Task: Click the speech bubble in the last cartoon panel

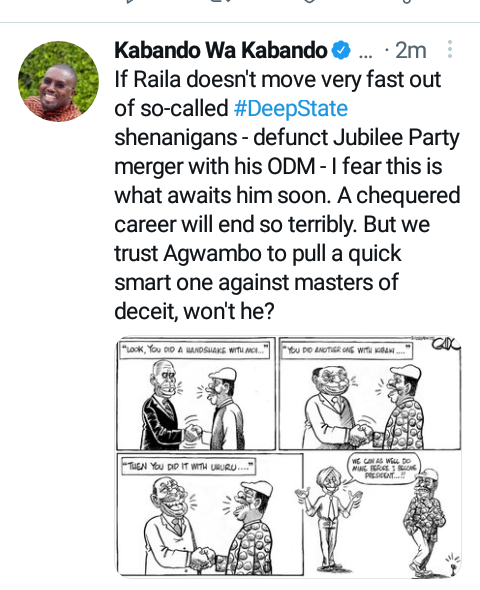Action: pos(384,468)
